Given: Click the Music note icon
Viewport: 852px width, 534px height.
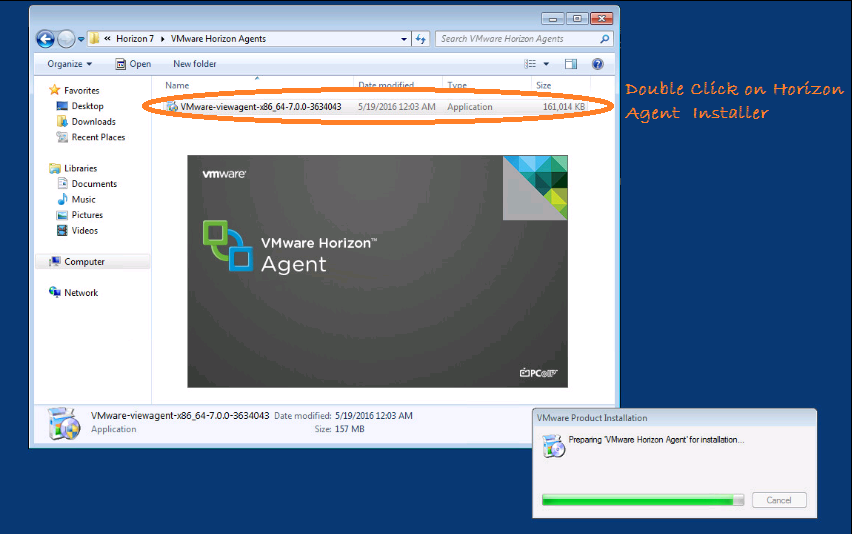Looking at the screenshot, I should [62, 199].
